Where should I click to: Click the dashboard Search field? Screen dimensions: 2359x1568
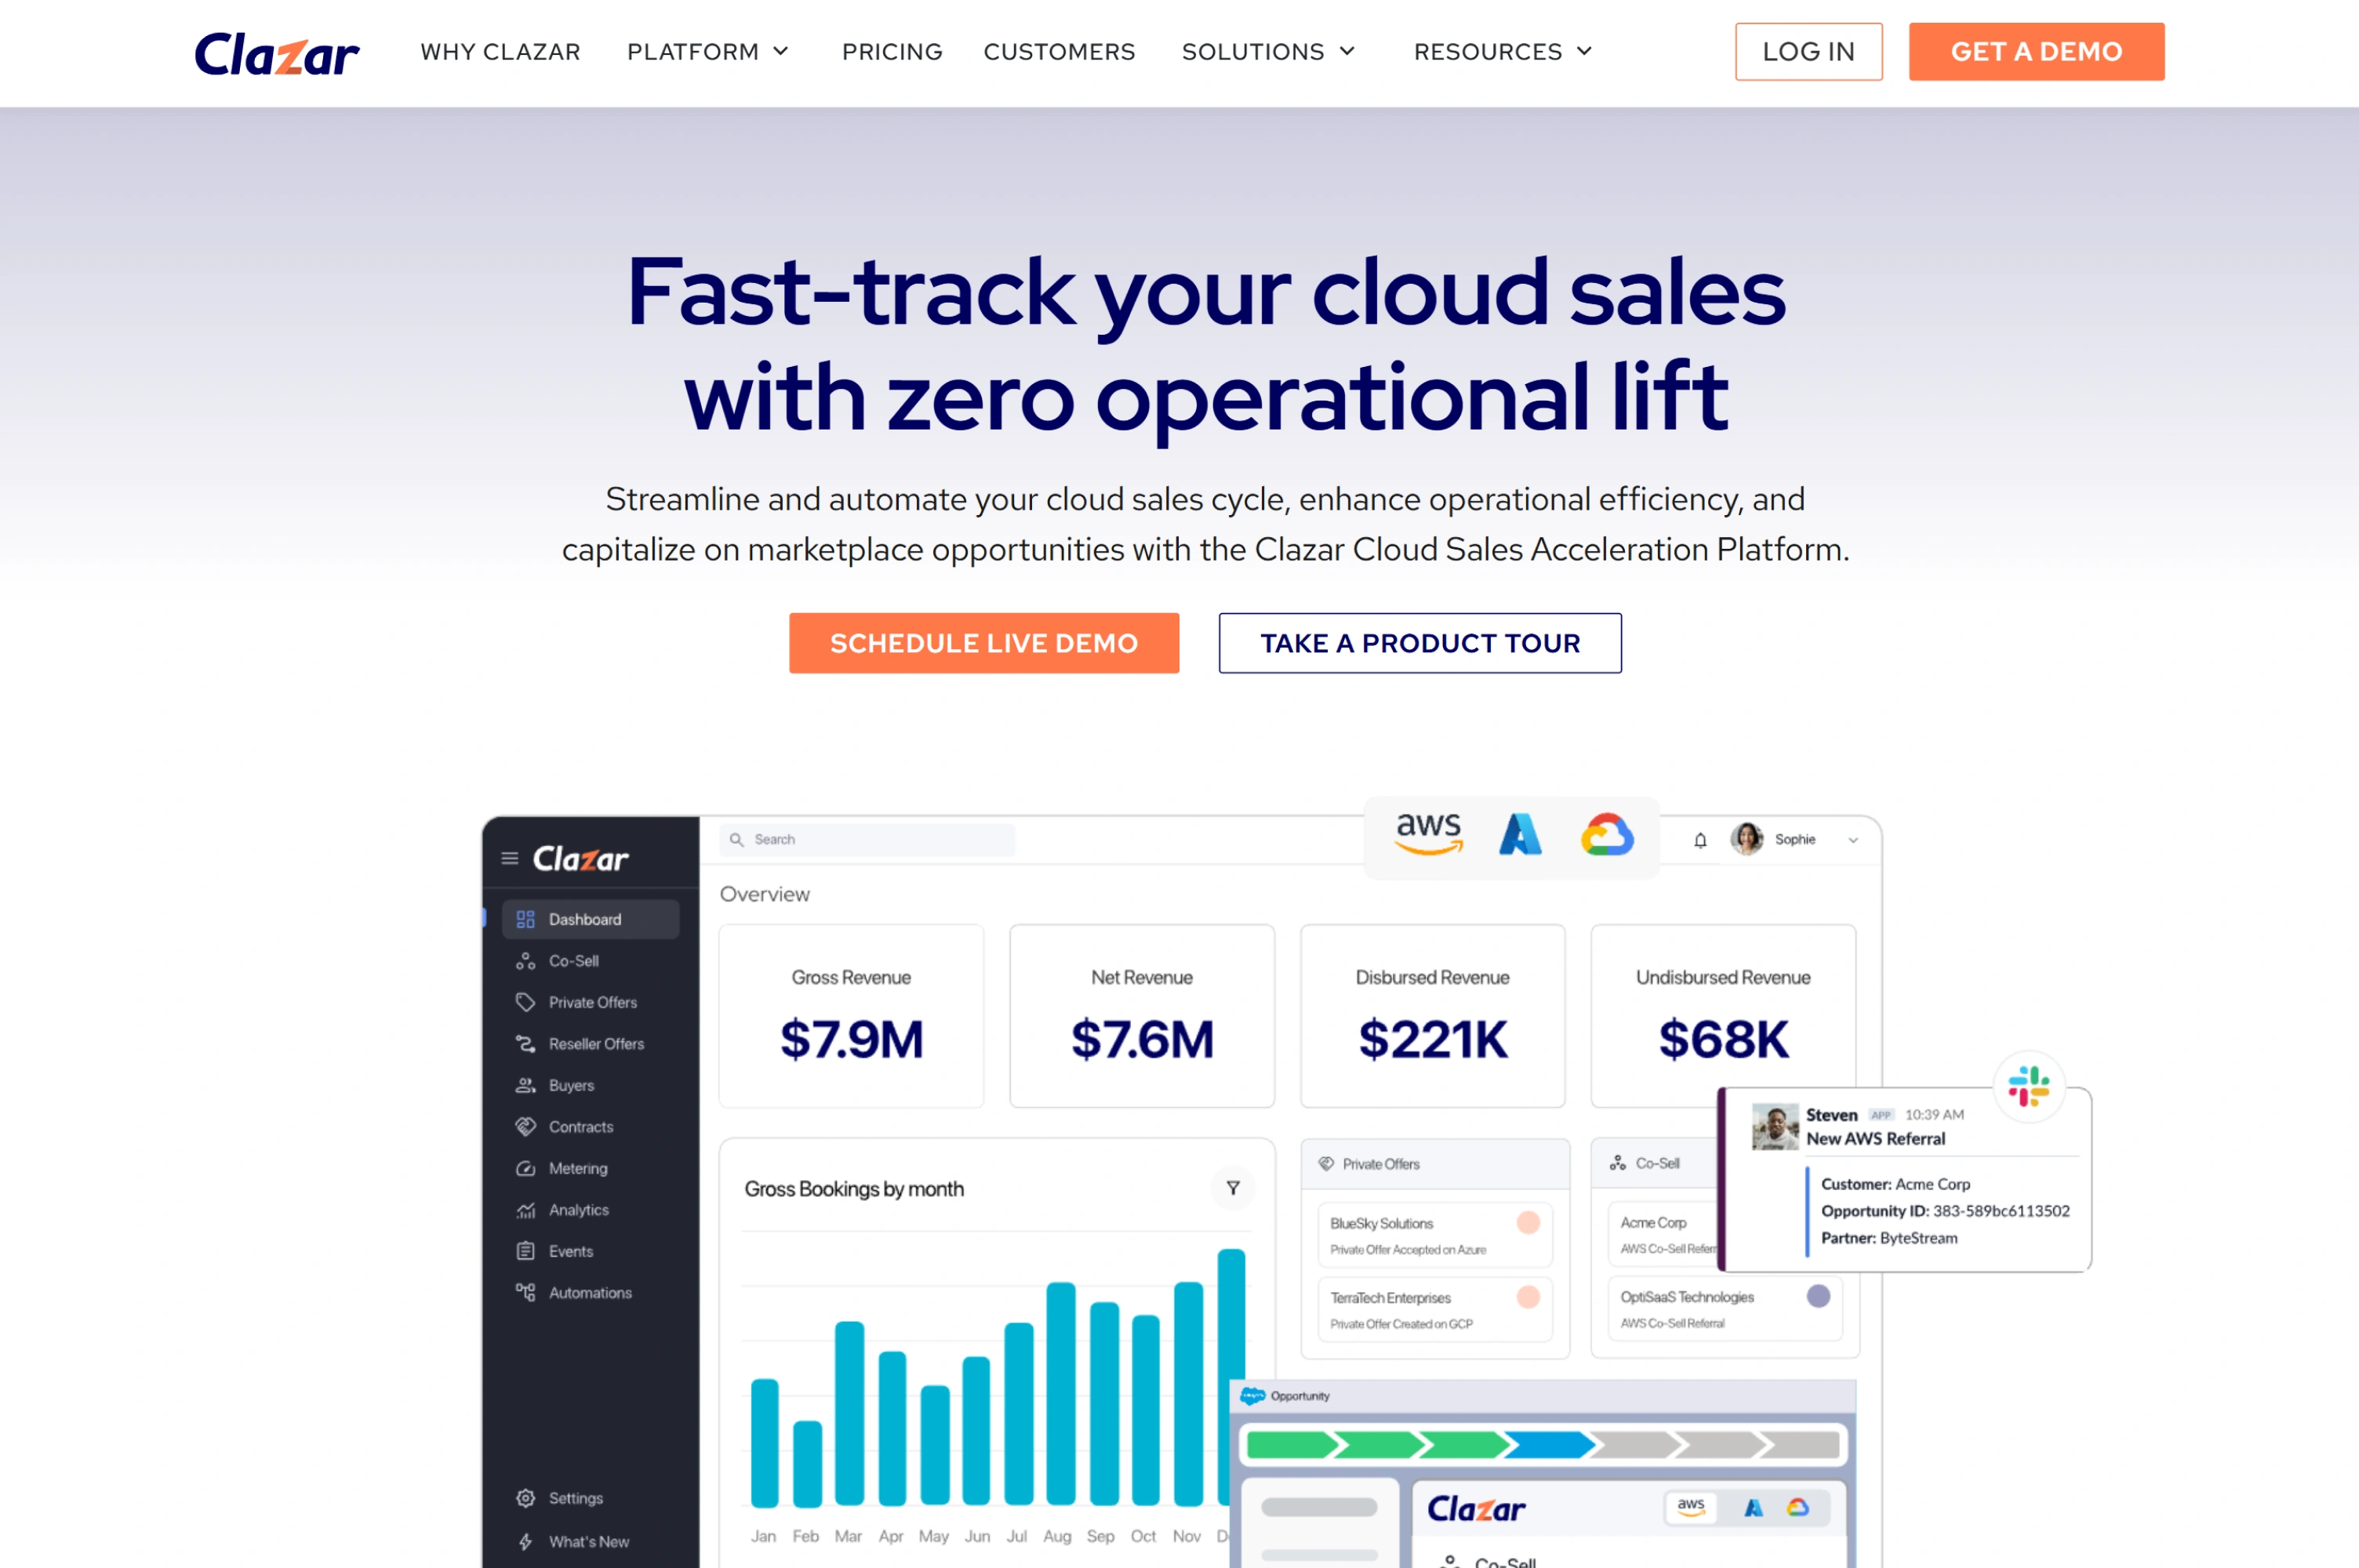867,840
